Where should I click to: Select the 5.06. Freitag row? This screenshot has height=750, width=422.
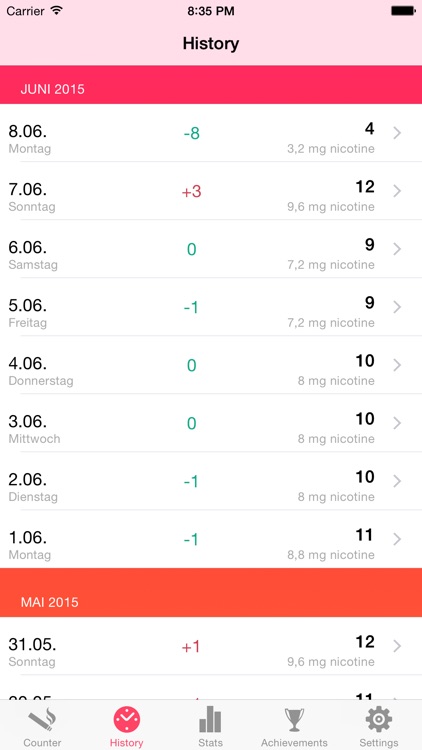coord(211,307)
